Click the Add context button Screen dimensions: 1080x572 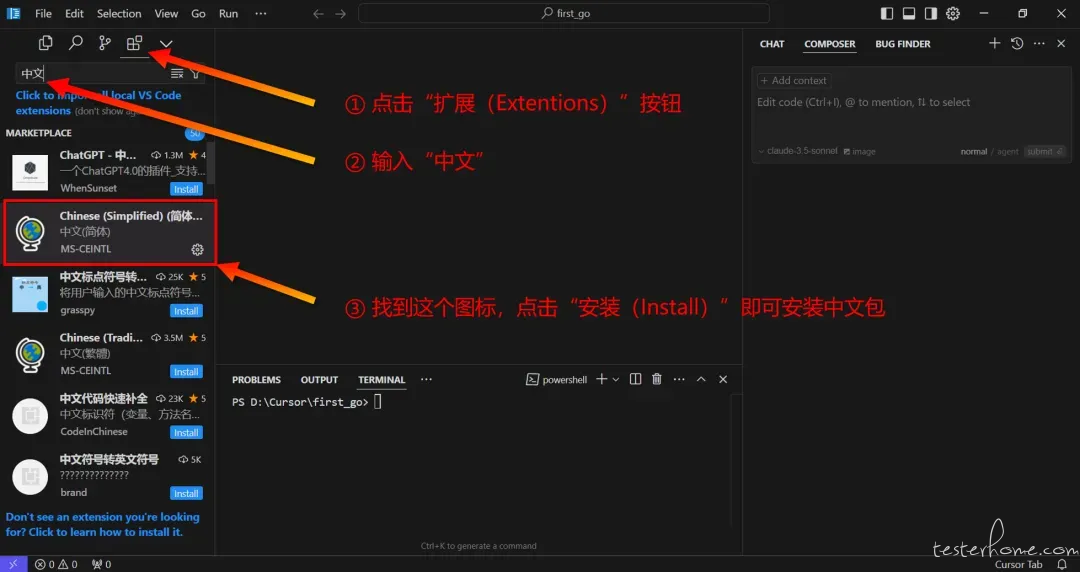pyautogui.click(x=794, y=81)
